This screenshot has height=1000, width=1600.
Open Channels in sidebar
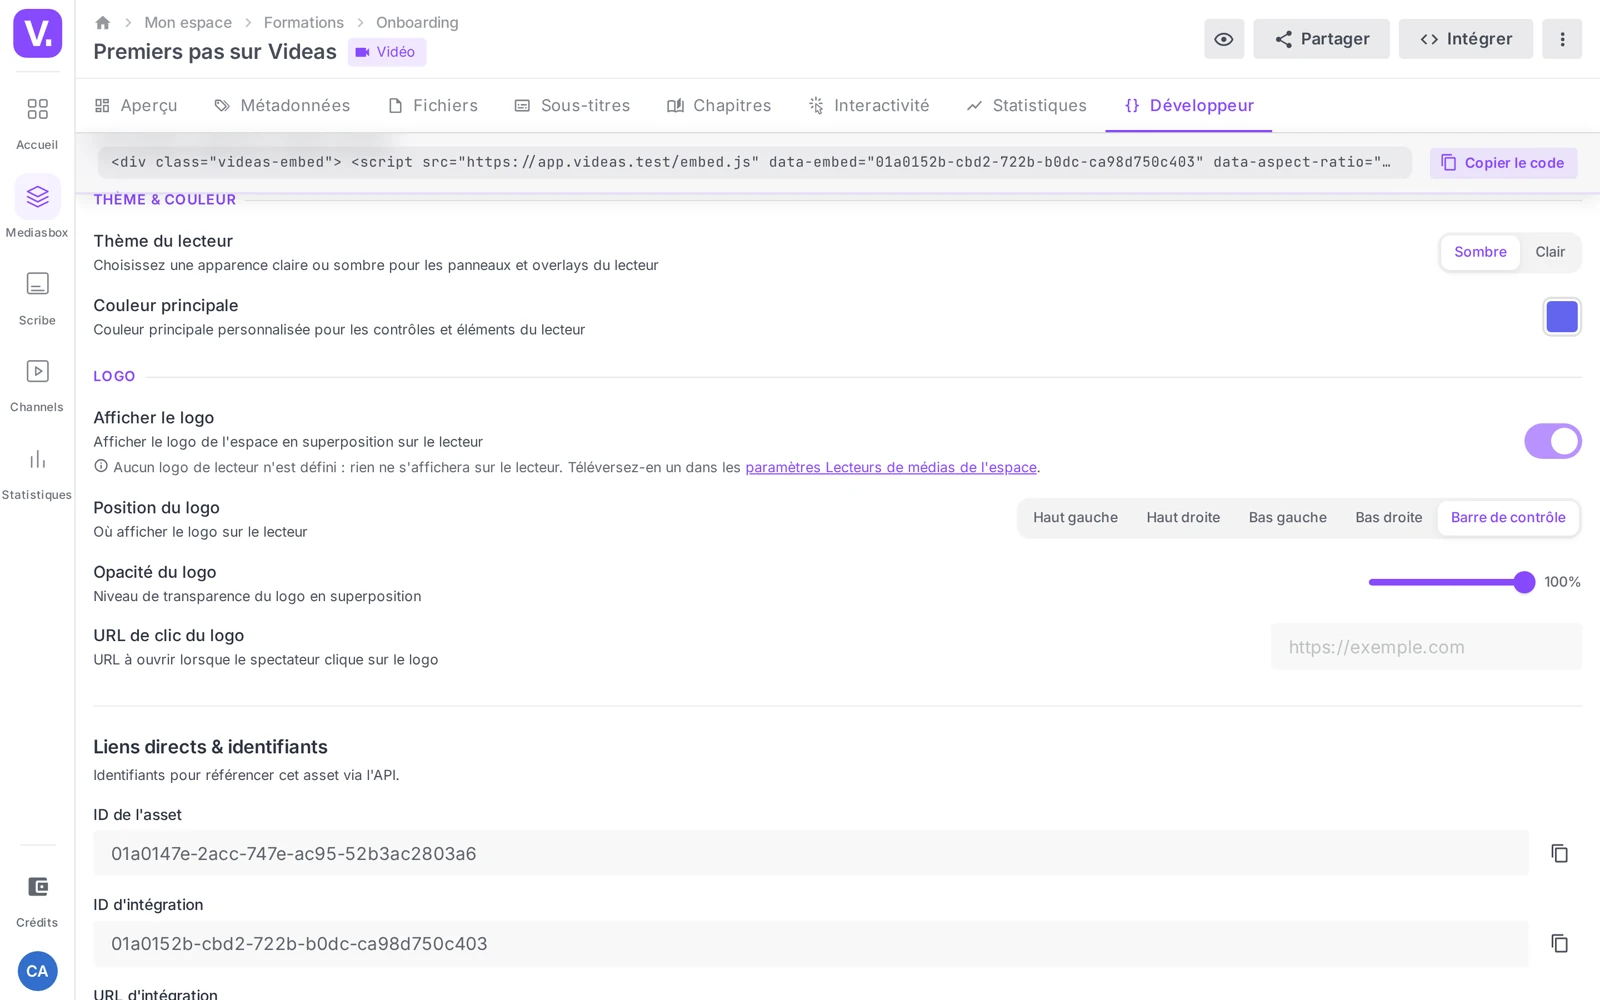pos(37,385)
